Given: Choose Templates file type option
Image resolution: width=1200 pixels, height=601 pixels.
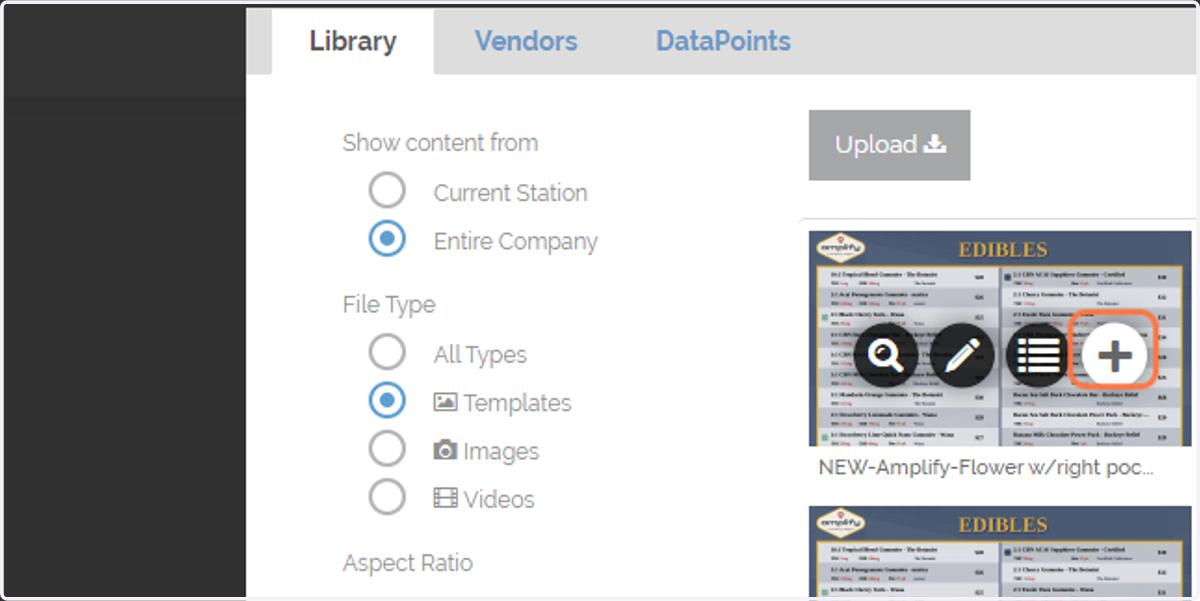Looking at the screenshot, I should tap(387, 401).
